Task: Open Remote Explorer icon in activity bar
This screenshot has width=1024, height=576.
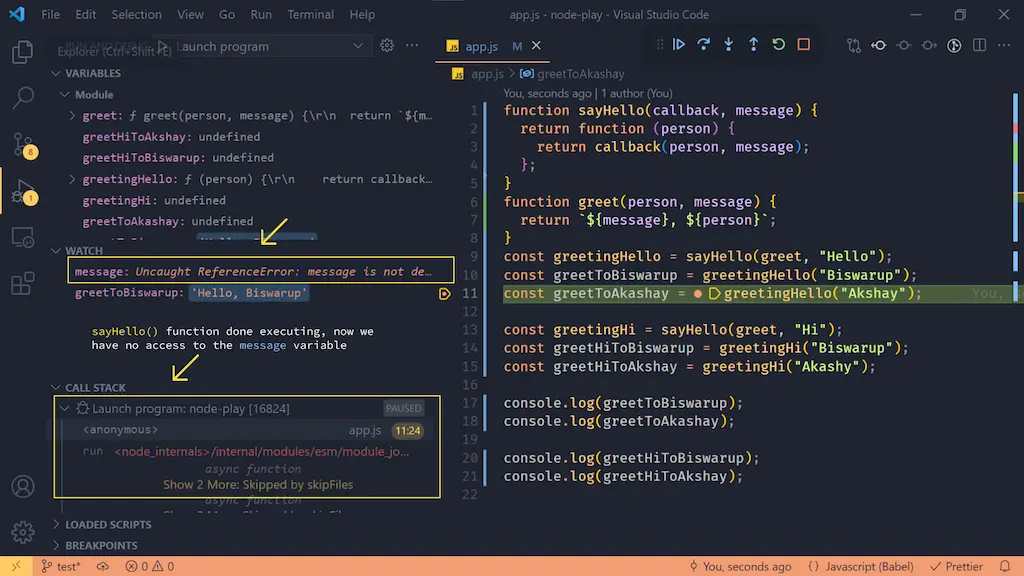Action: pyautogui.click(x=22, y=238)
